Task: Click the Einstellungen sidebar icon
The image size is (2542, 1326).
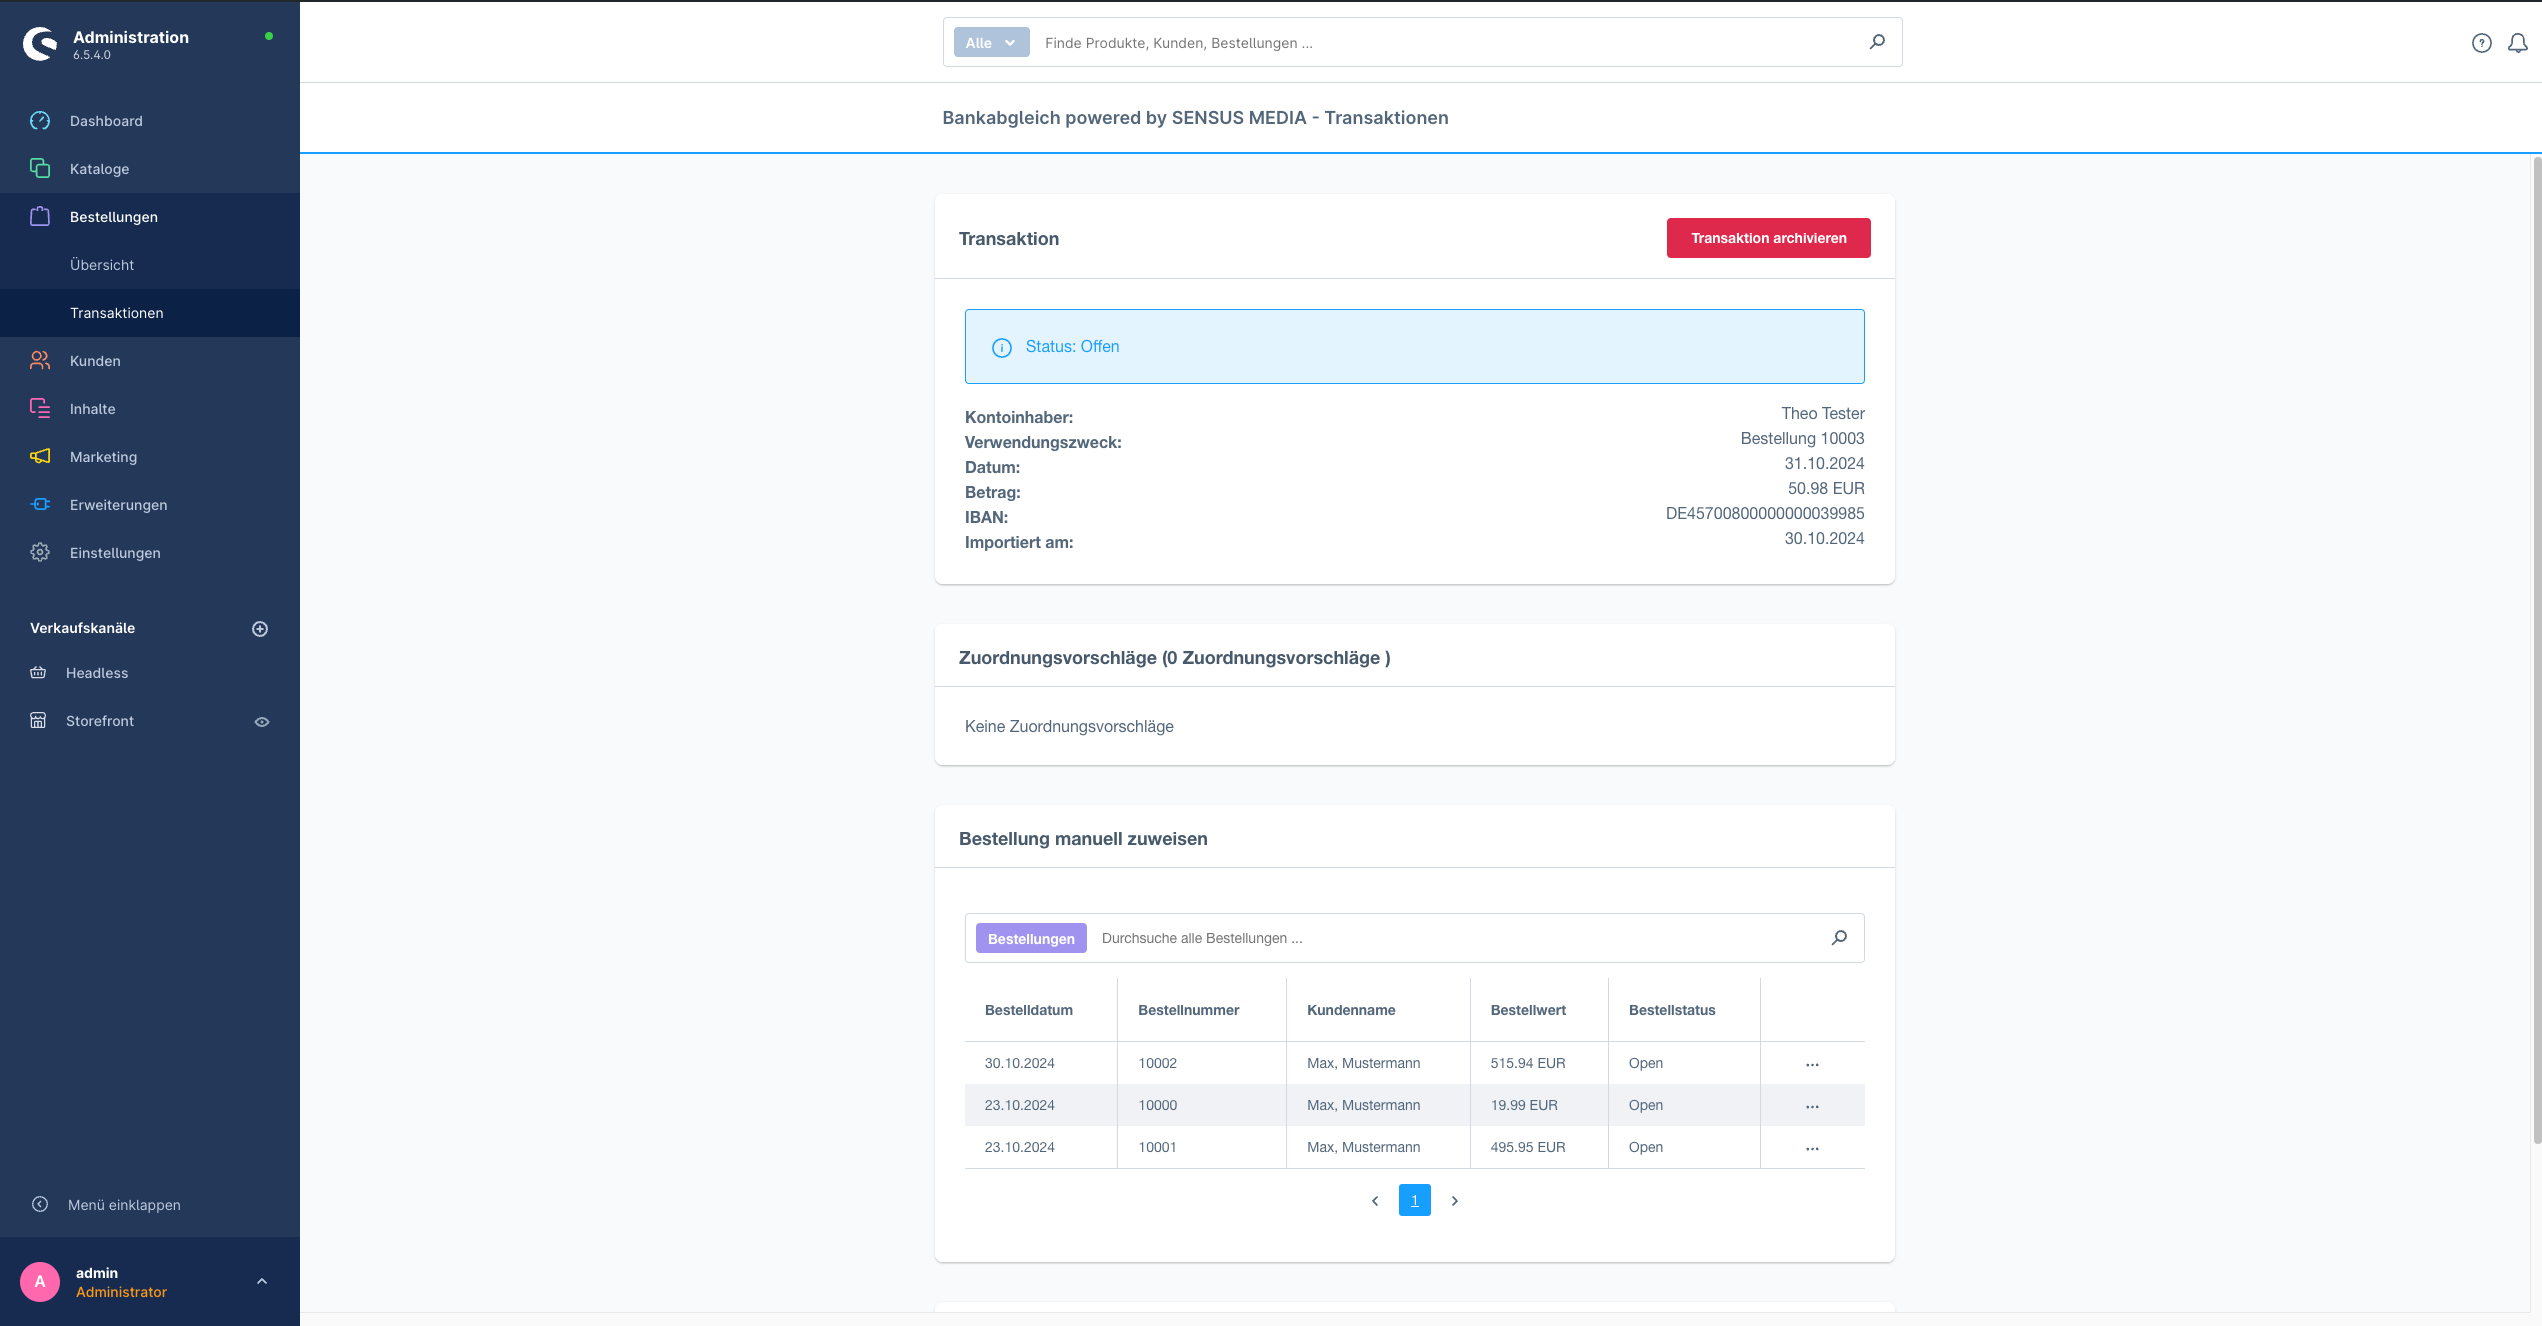Action: pyautogui.click(x=40, y=551)
